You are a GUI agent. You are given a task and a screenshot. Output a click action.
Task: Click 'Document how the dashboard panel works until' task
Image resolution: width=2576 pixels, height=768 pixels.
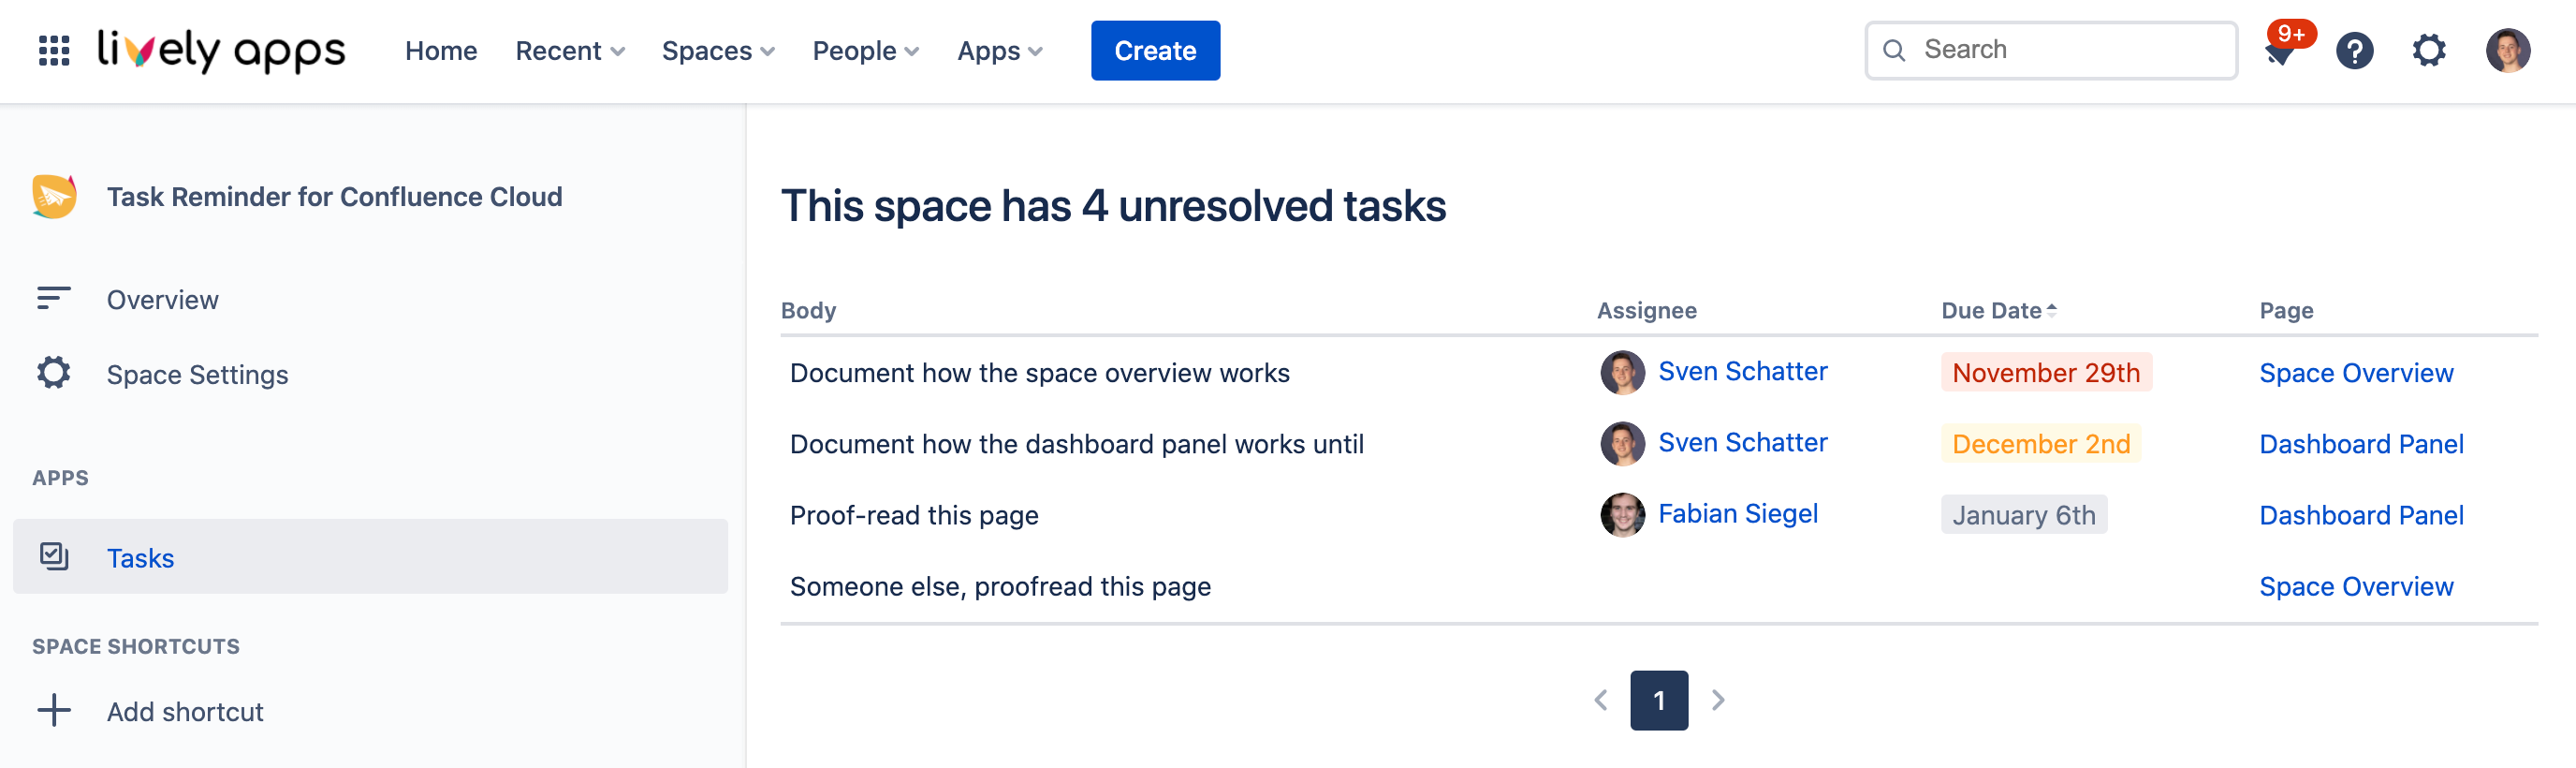[x=1076, y=444]
